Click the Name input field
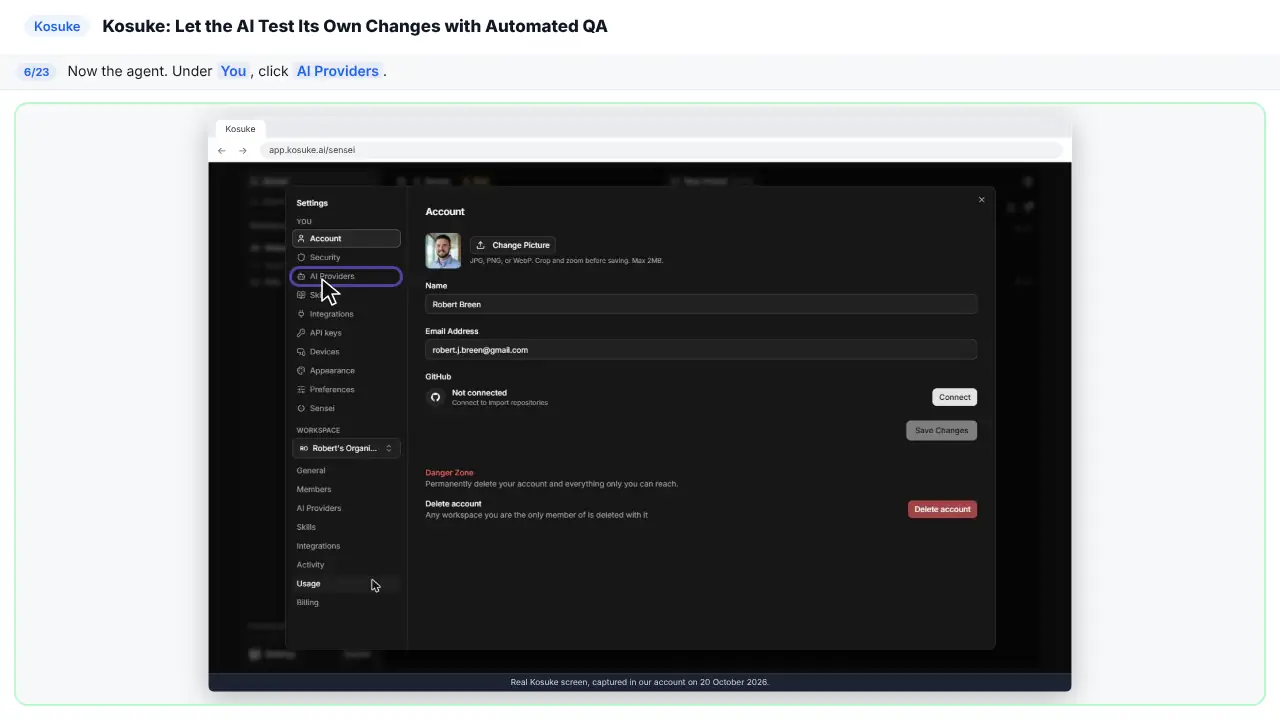 click(701, 304)
